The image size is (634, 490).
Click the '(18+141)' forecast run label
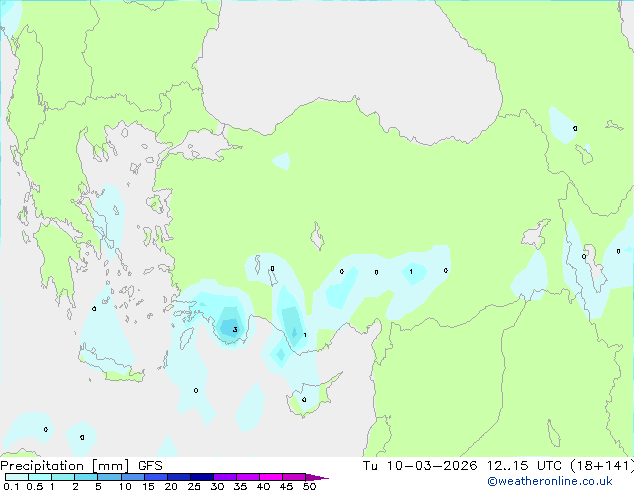602,466
